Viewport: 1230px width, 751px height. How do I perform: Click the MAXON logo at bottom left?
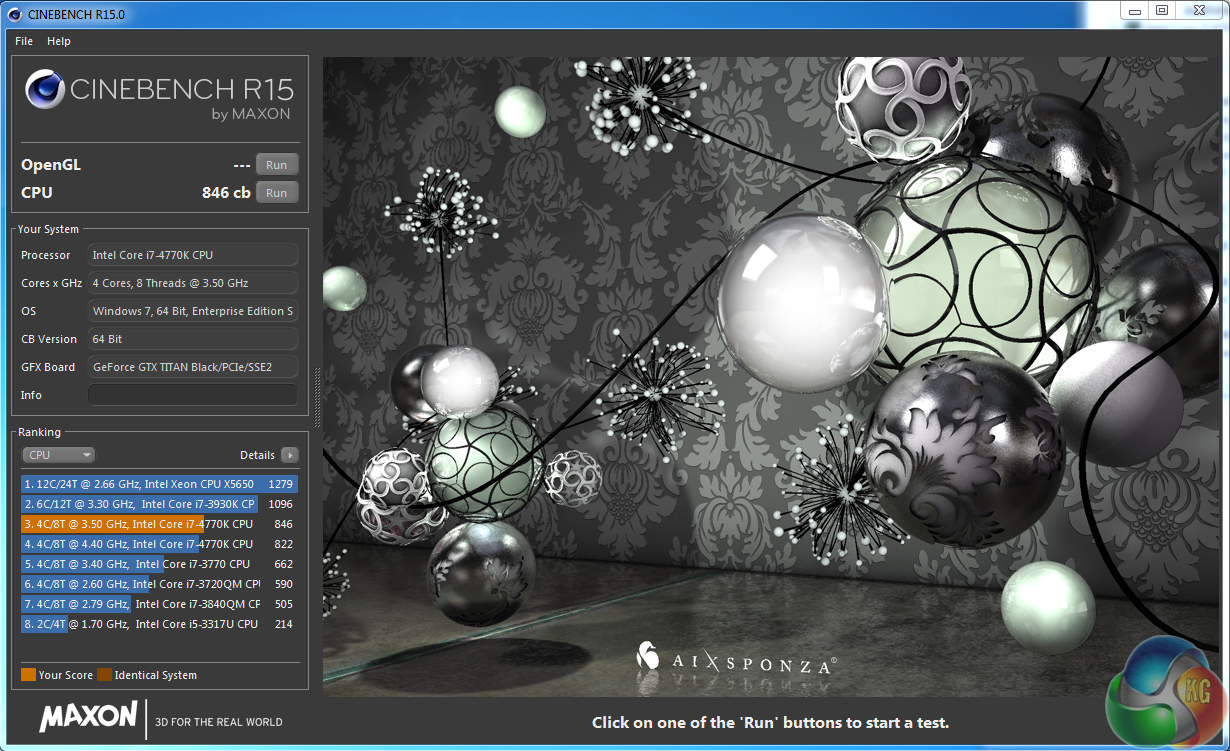click(x=88, y=717)
